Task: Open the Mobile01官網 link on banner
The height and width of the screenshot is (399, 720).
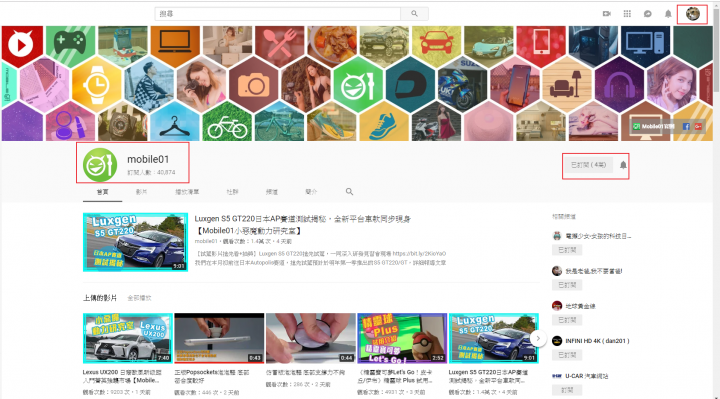Action: (x=654, y=126)
